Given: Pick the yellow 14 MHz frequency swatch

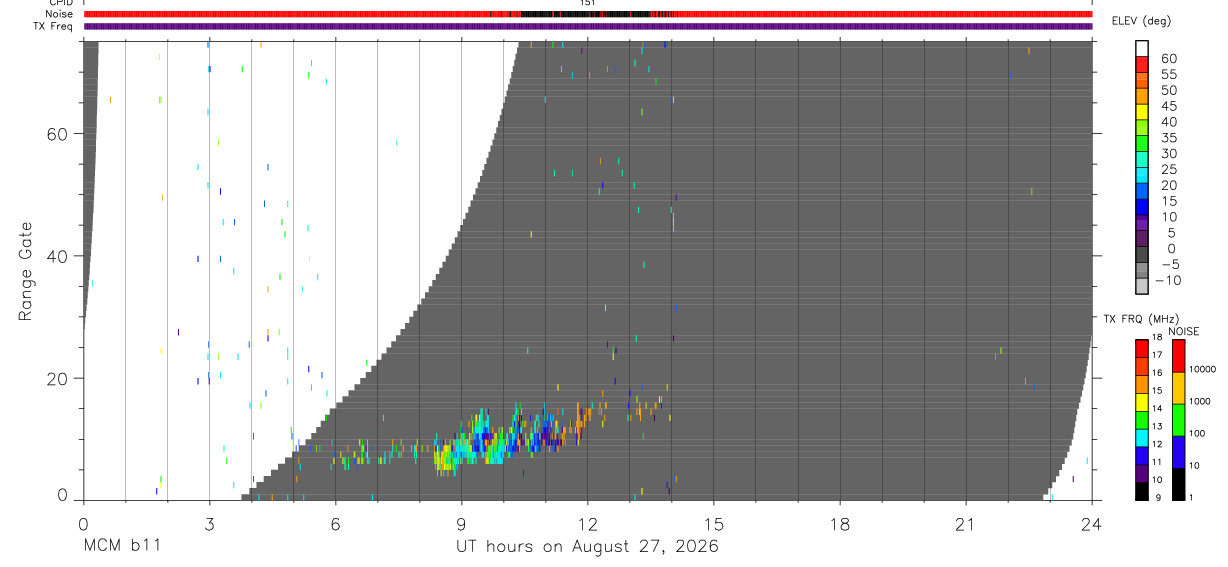Looking at the screenshot, I should point(1141,402).
